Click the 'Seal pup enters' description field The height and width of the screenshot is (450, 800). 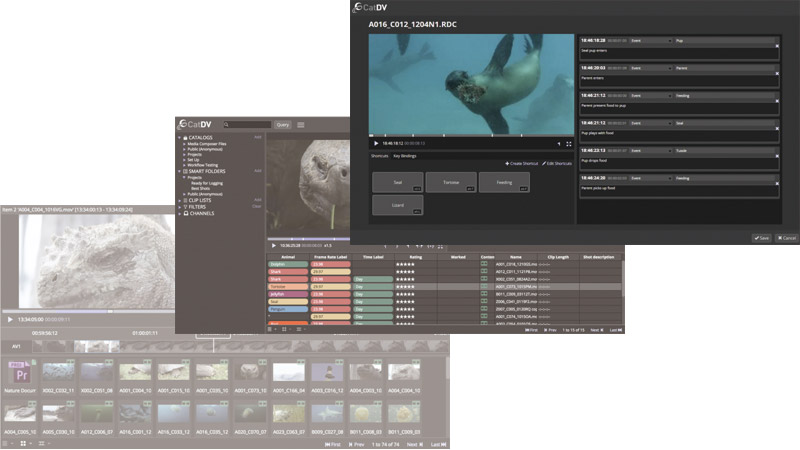(678, 53)
